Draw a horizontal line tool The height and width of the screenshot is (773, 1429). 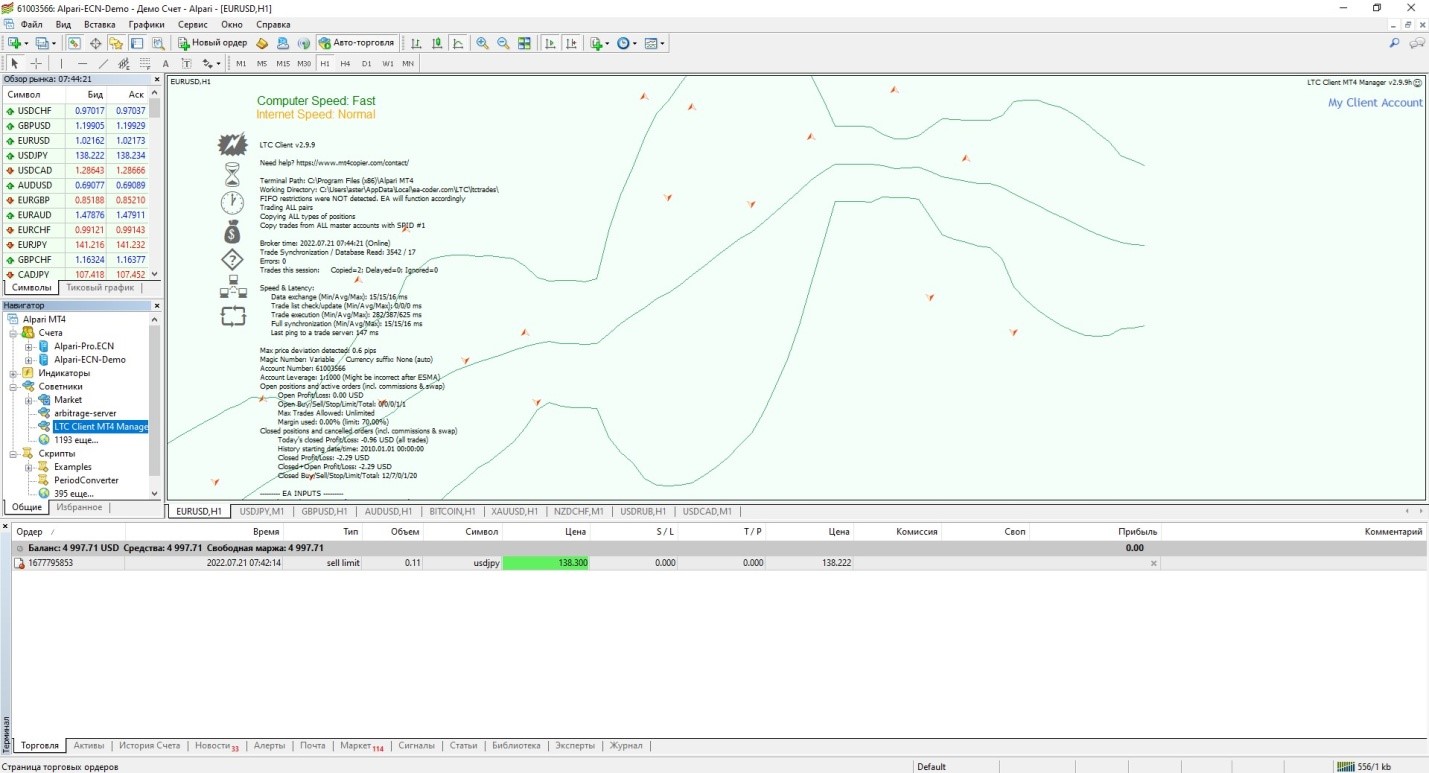coord(82,63)
